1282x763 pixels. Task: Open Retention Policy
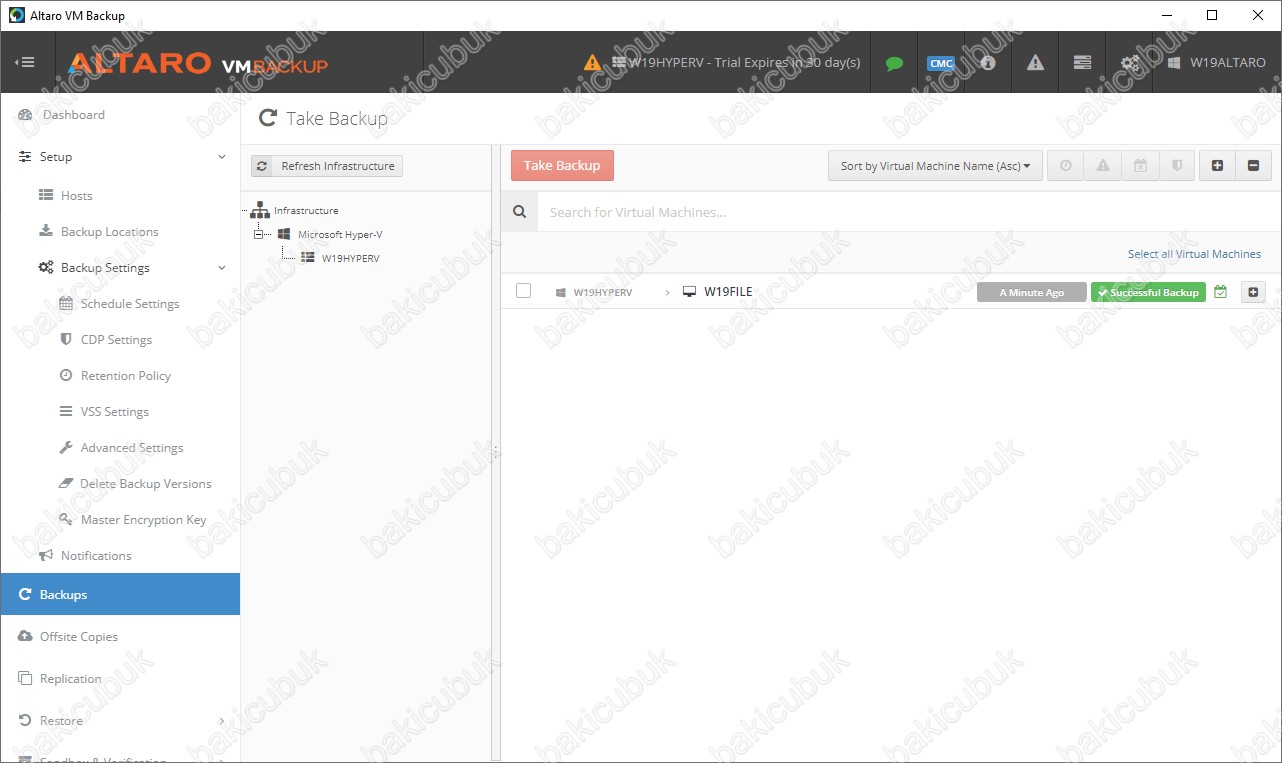(x=126, y=376)
